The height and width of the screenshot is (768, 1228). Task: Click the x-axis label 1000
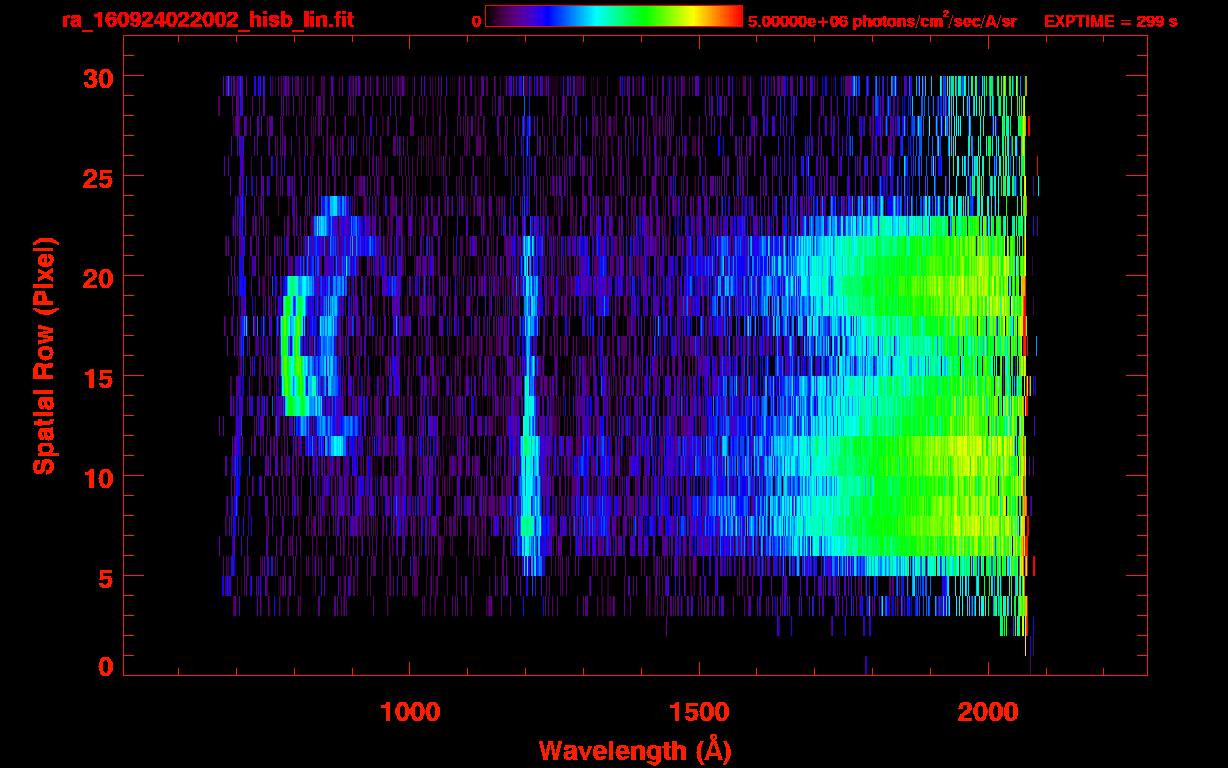click(410, 711)
